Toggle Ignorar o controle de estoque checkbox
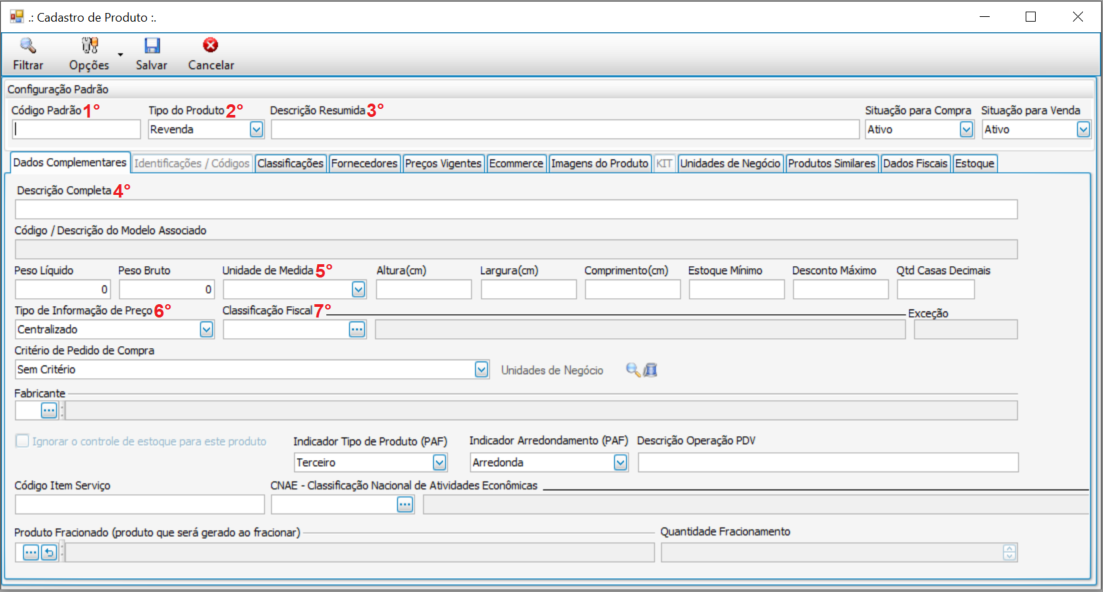Image resolution: width=1103 pixels, height=592 pixels. tap(23, 441)
